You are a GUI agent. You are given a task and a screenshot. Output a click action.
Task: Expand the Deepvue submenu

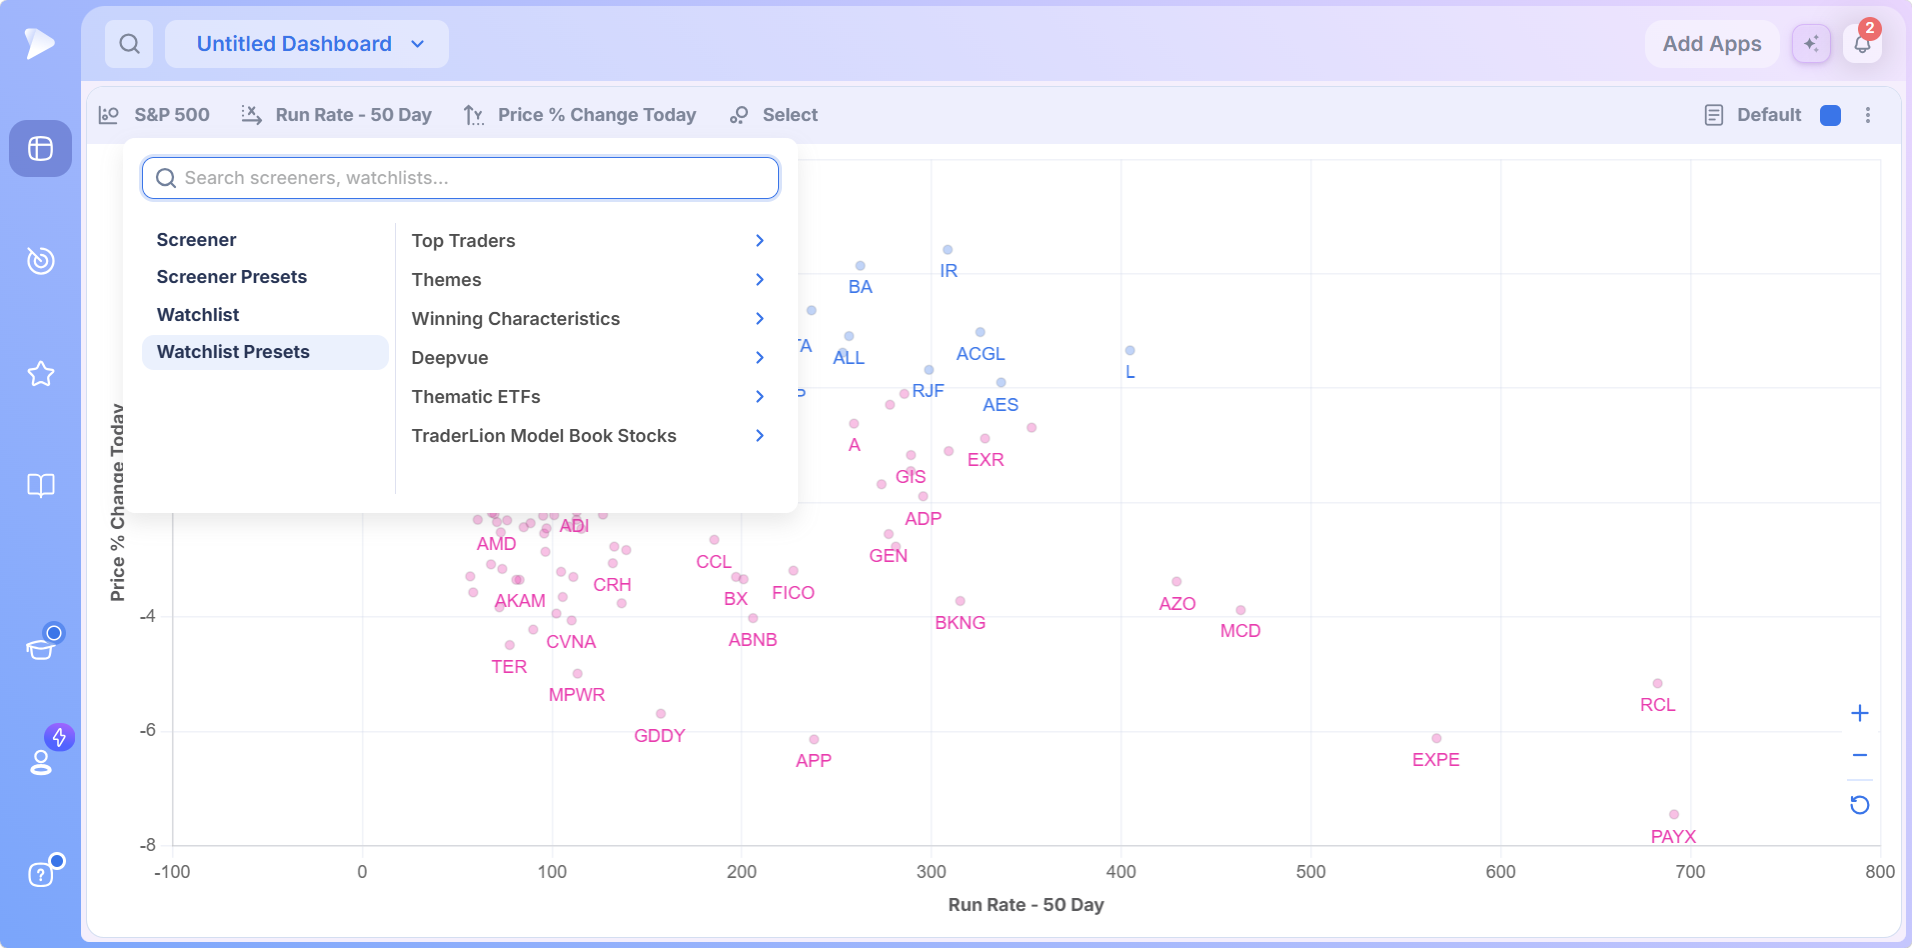589,358
